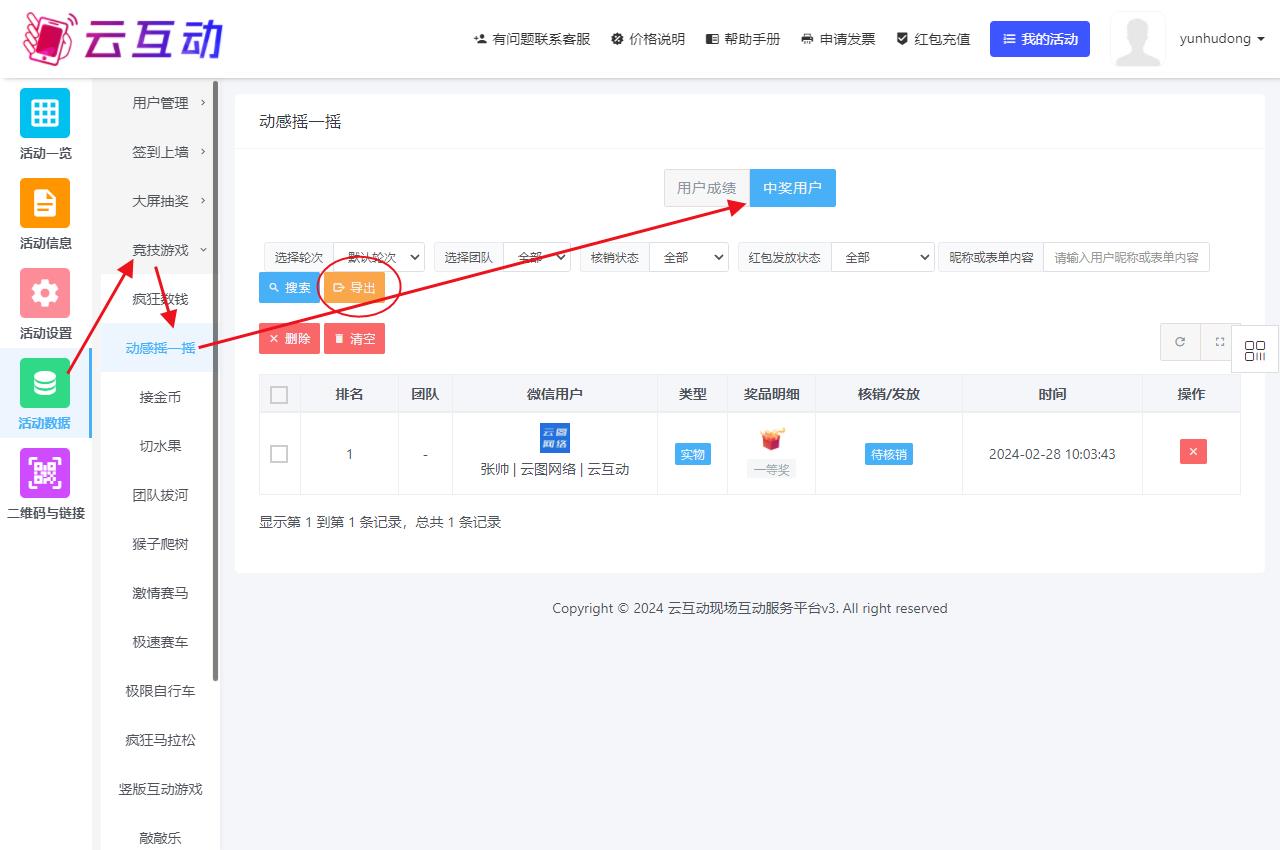Open 竖版互动游戏 in the sidebar
1280x850 pixels.
160,789
